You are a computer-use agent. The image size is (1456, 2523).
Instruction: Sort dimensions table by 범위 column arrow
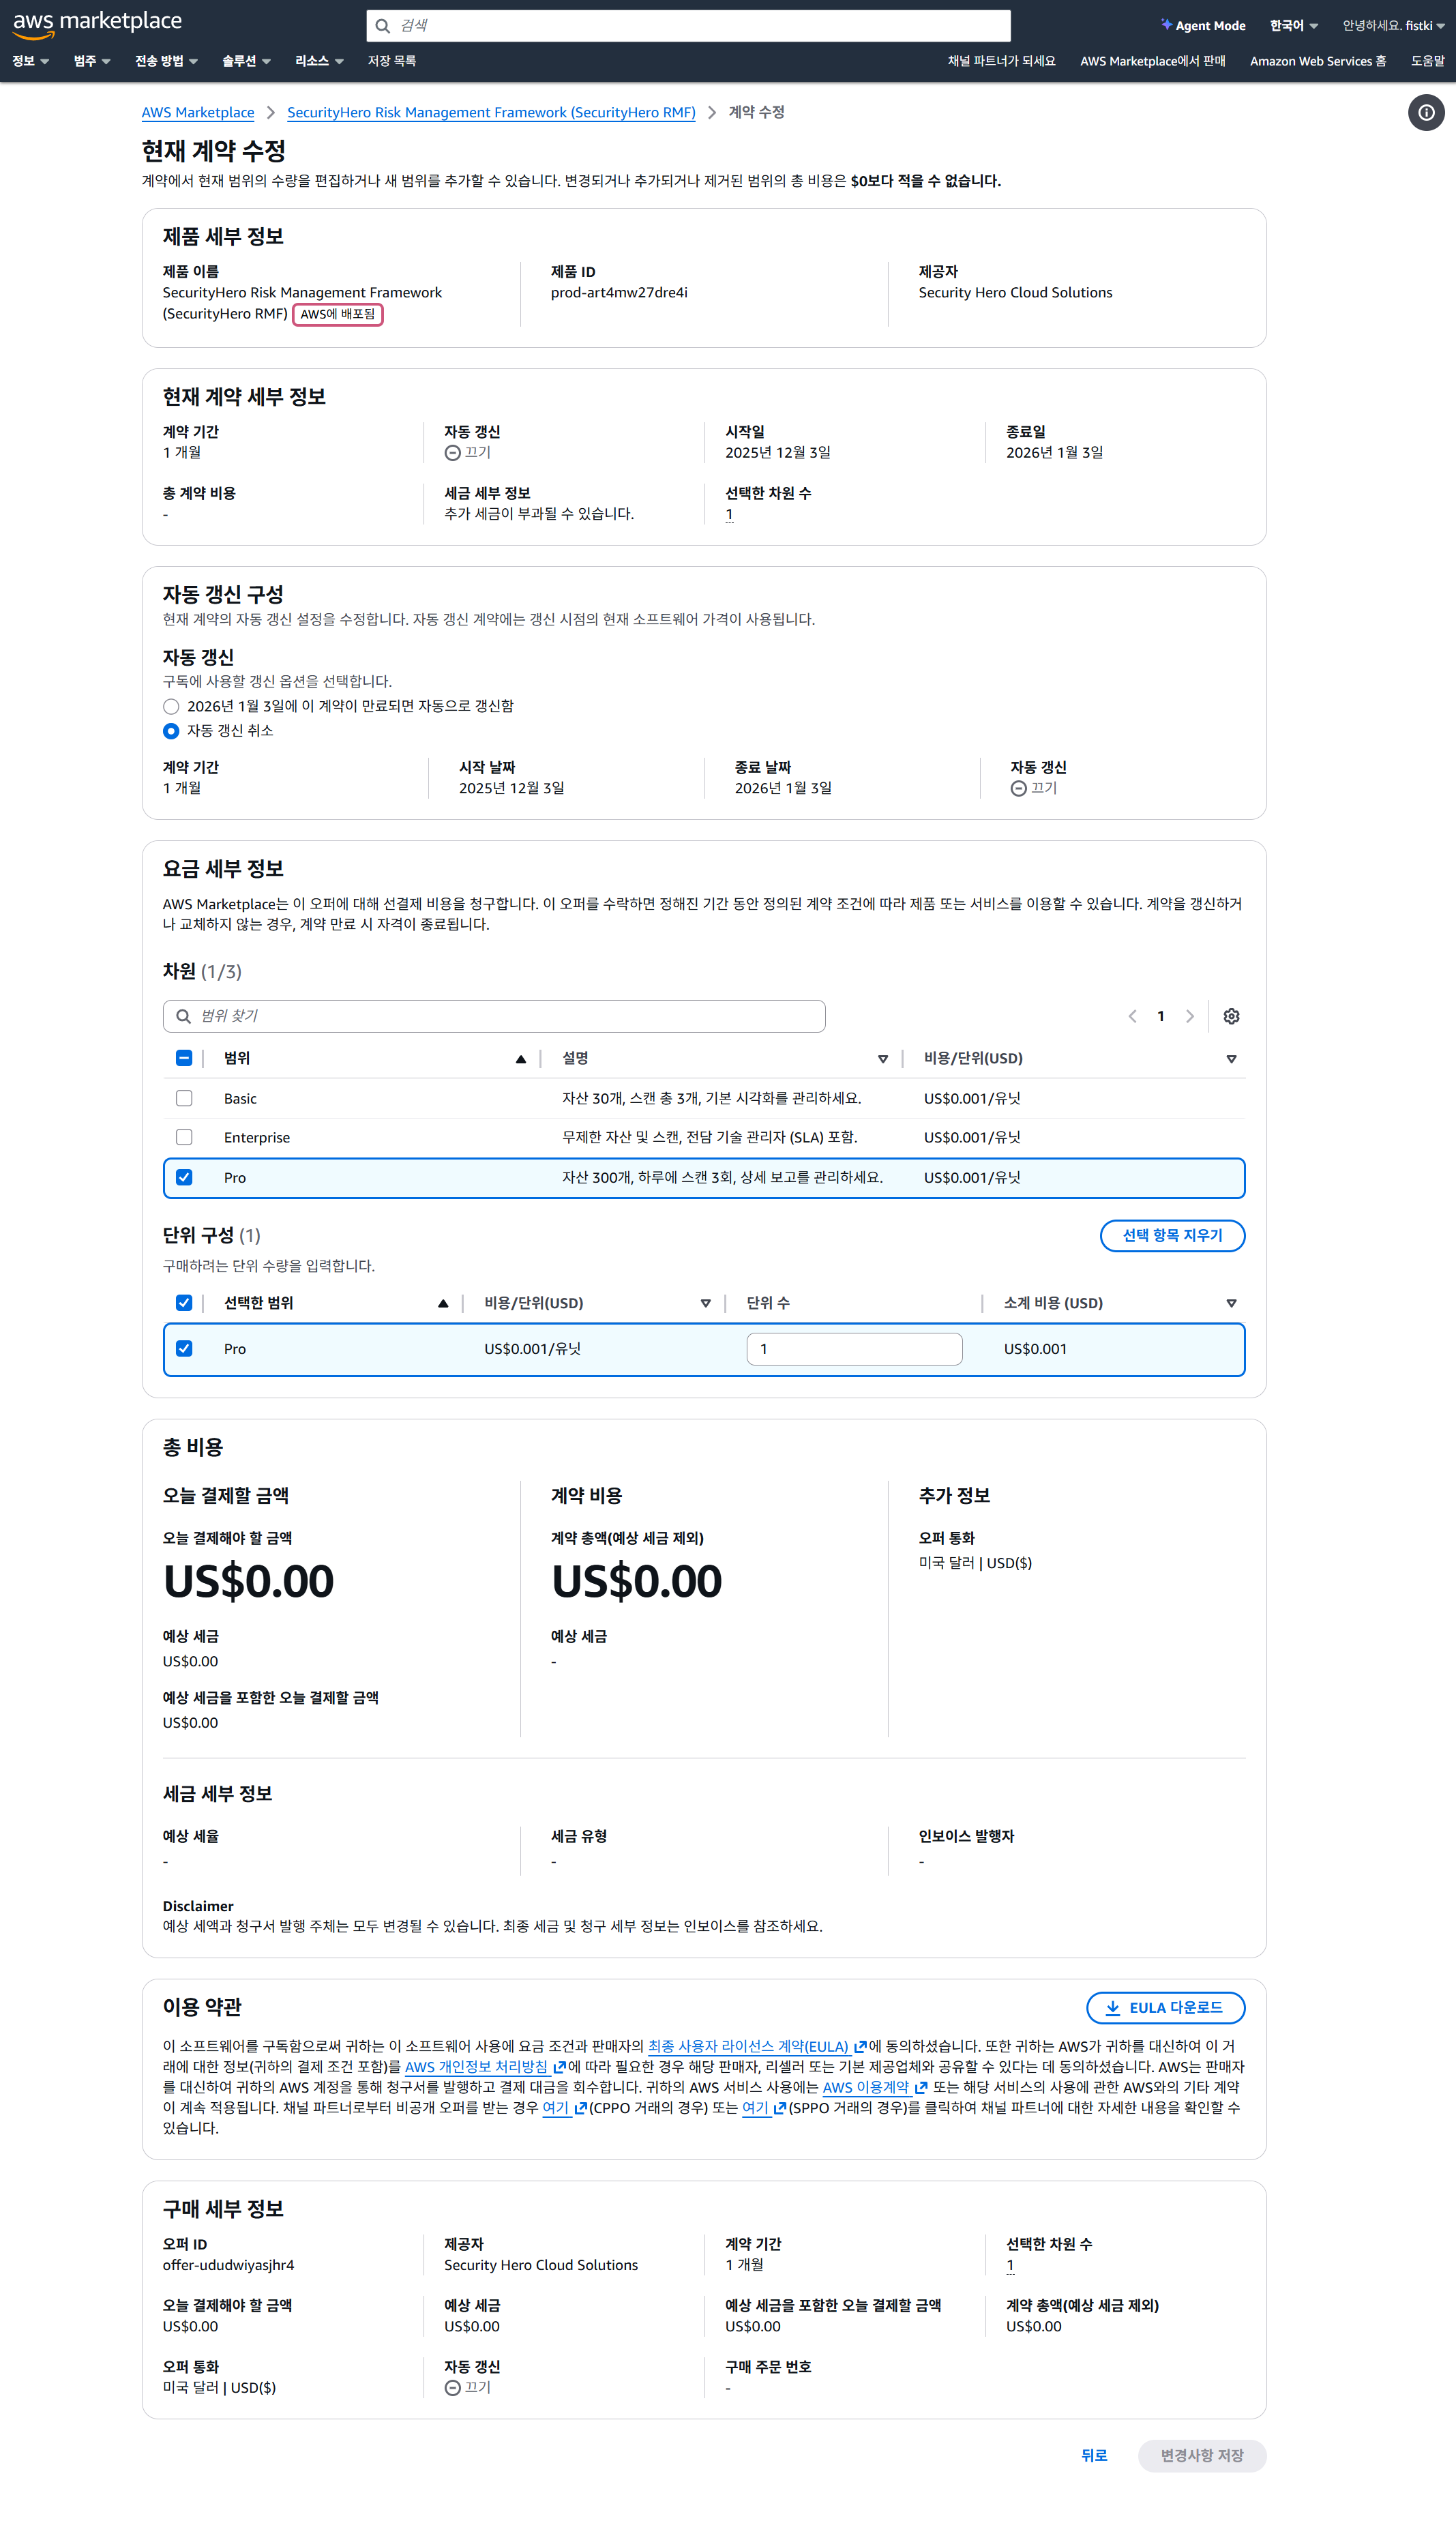click(520, 1059)
